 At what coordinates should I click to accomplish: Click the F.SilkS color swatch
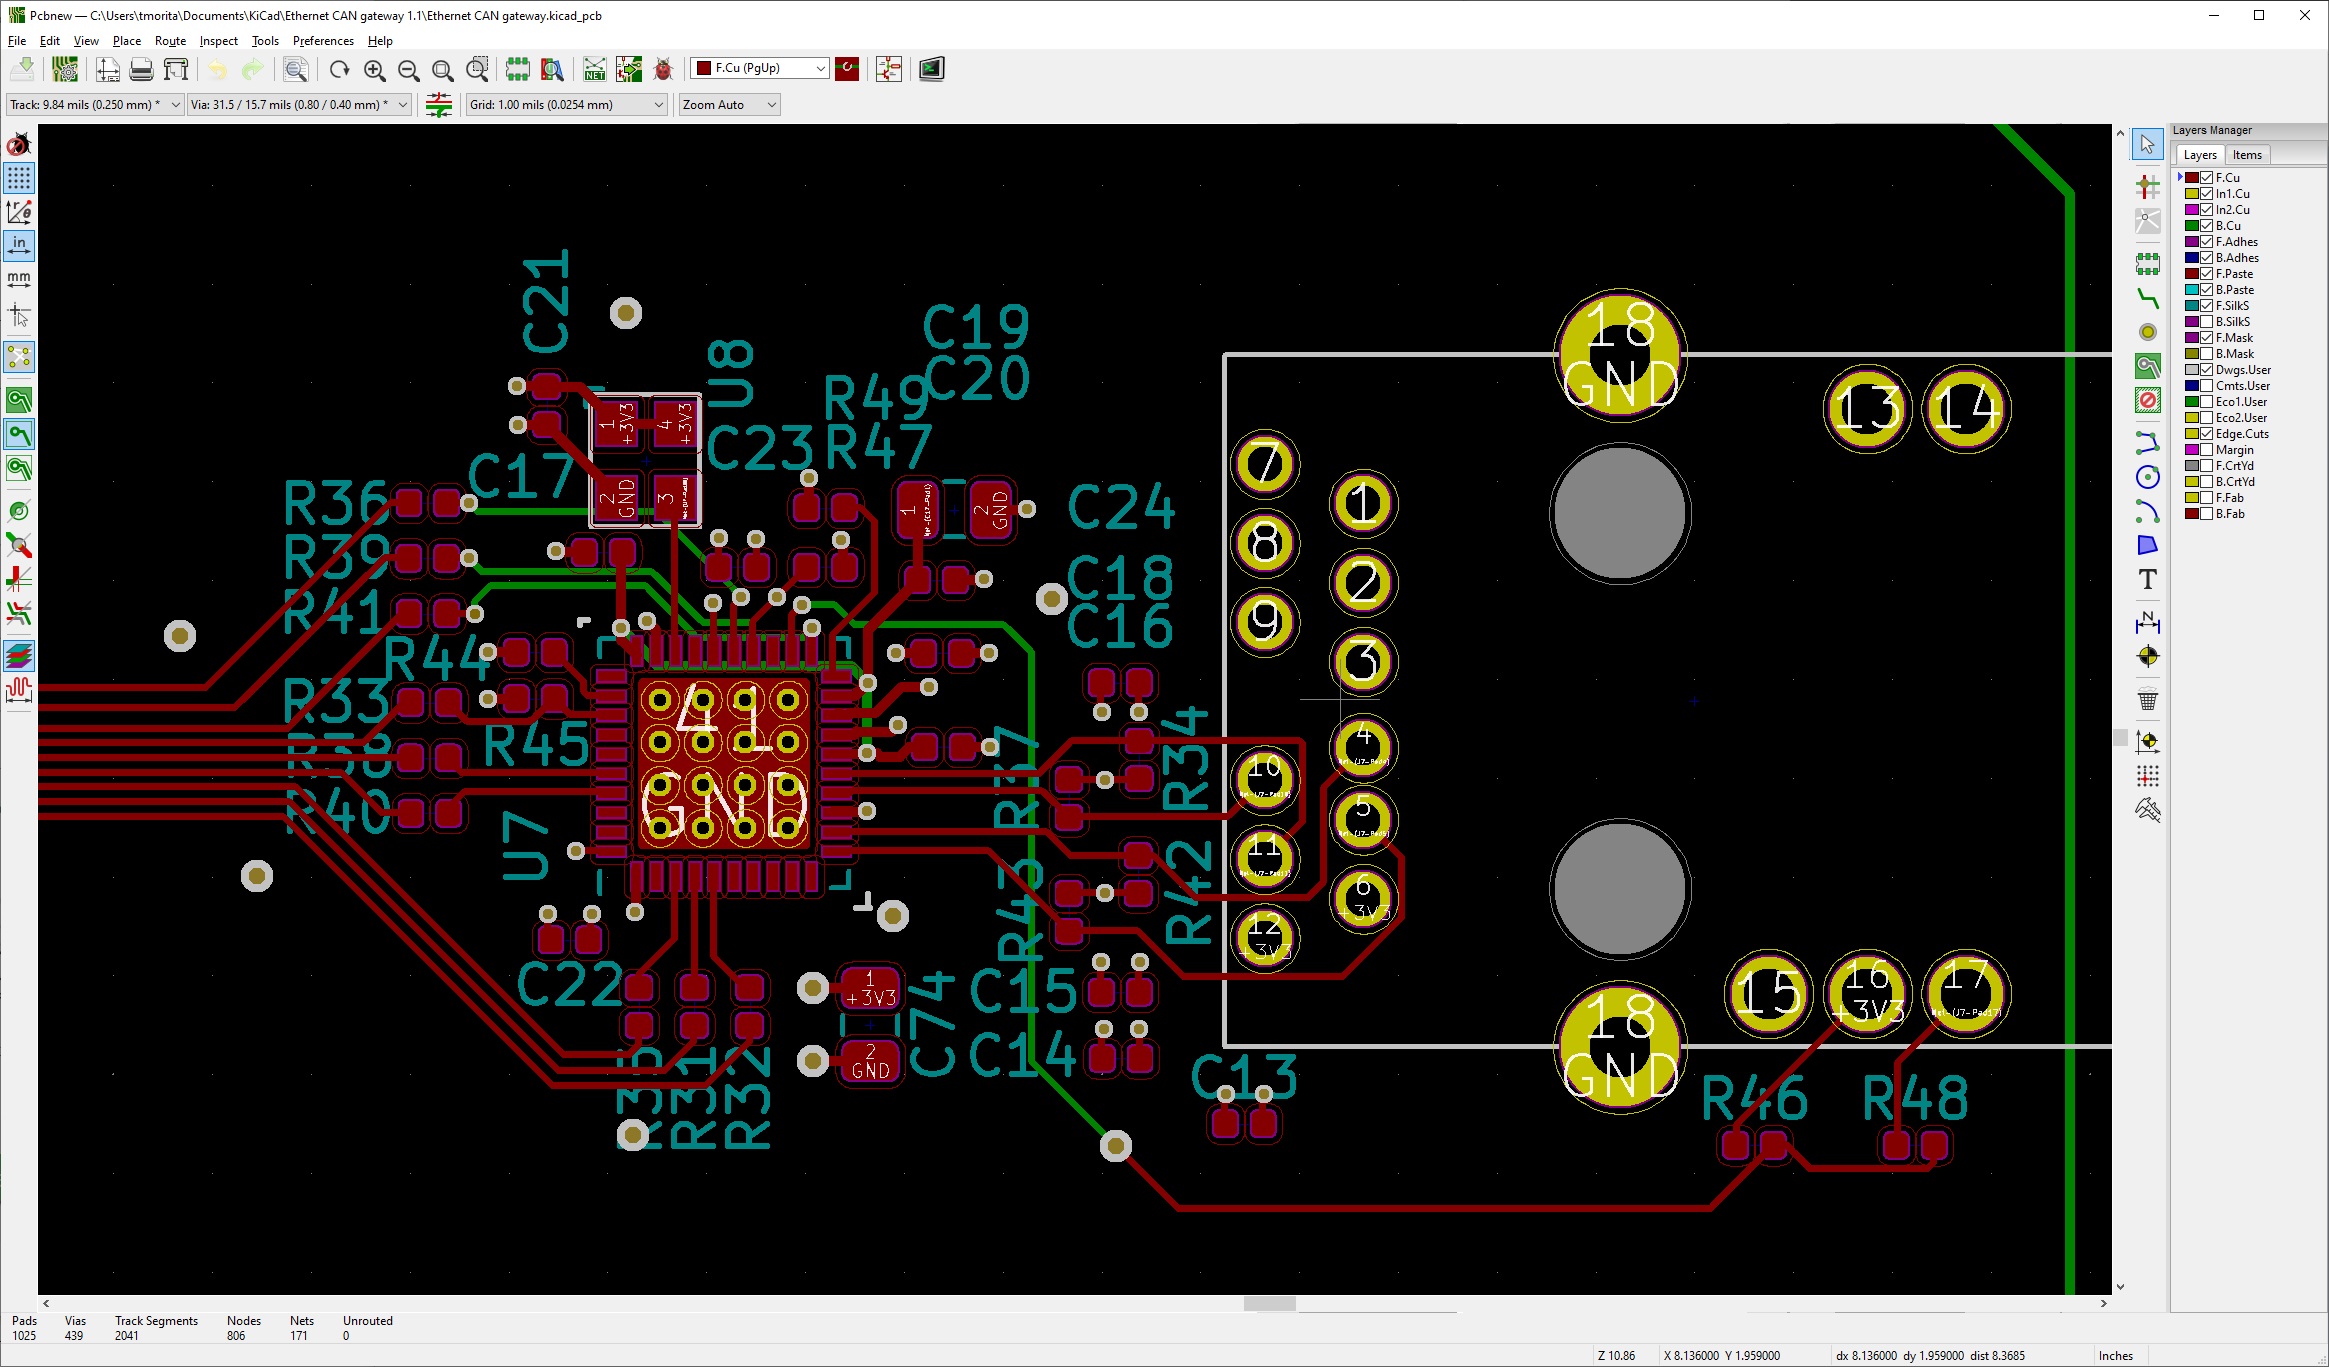2192,306
